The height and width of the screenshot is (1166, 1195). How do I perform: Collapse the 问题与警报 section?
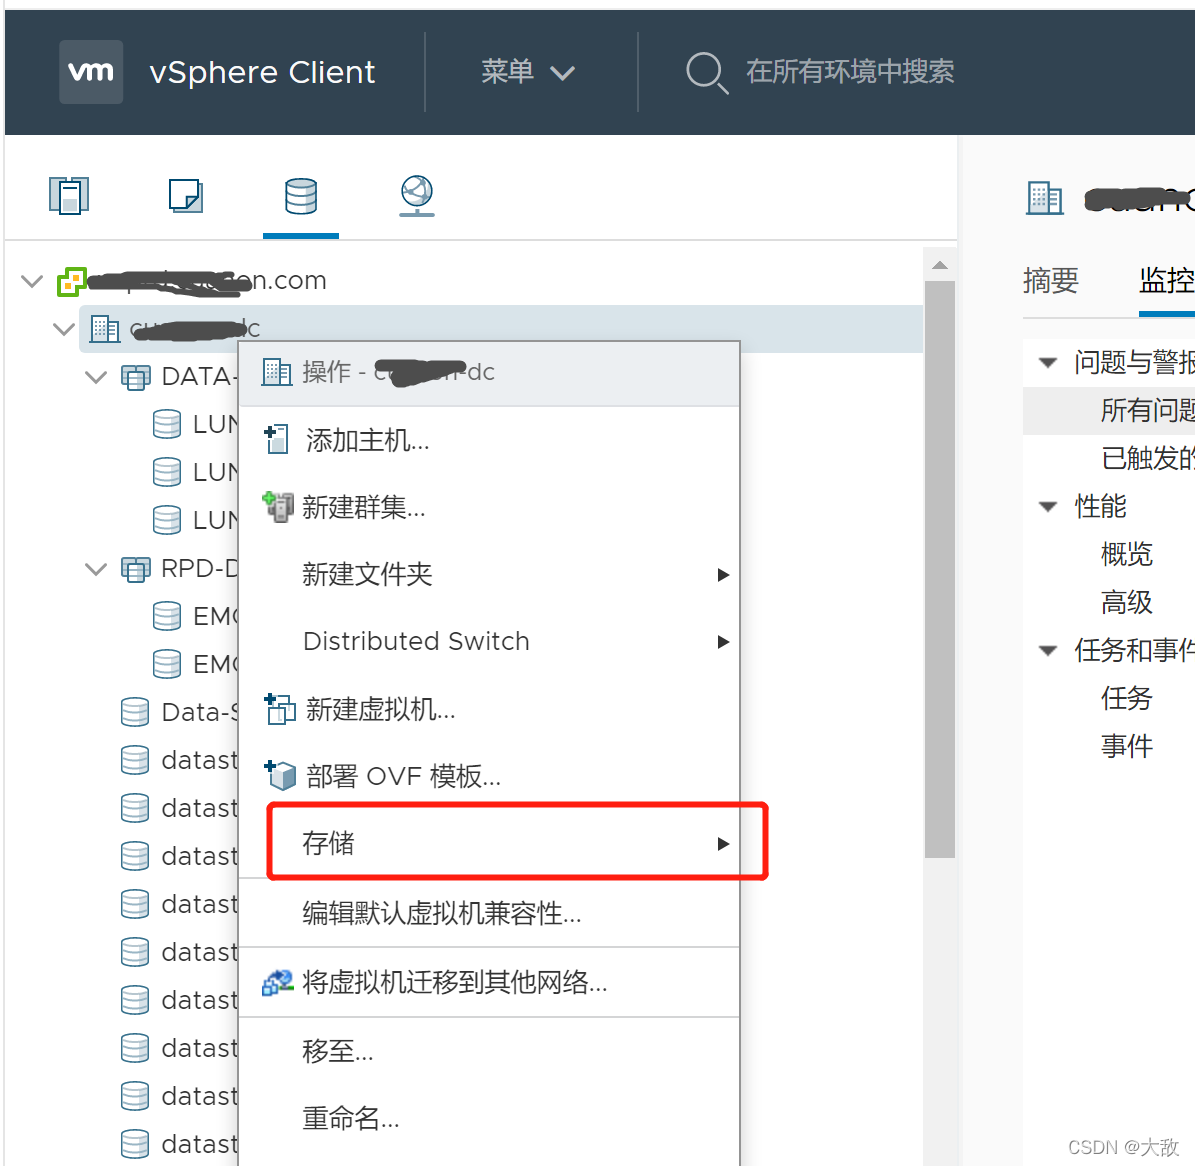tap(1048, 363)
